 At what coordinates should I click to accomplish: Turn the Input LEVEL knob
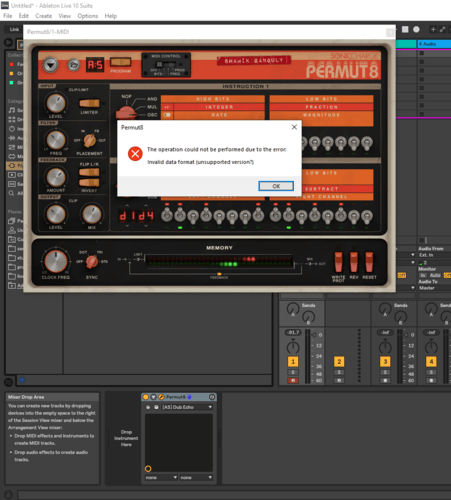pos(56,103)
